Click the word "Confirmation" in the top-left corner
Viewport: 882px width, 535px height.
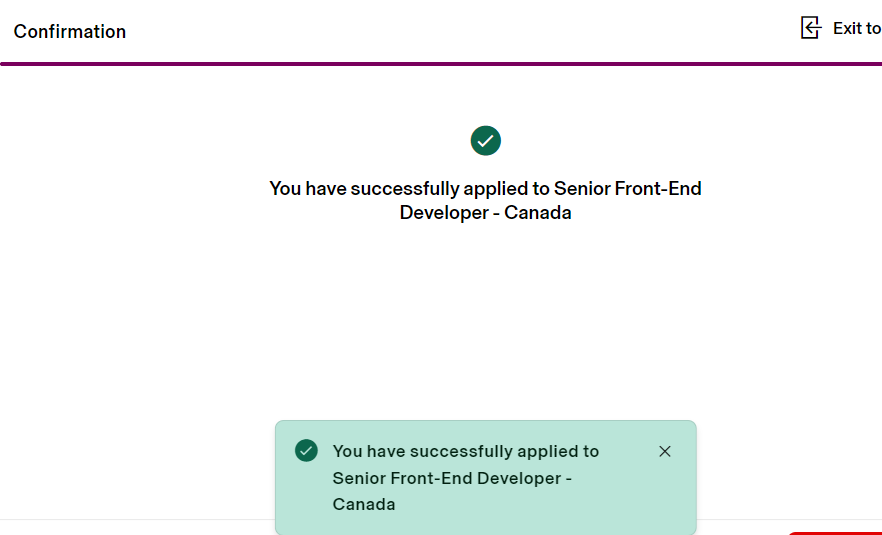[x=70, y=32]
